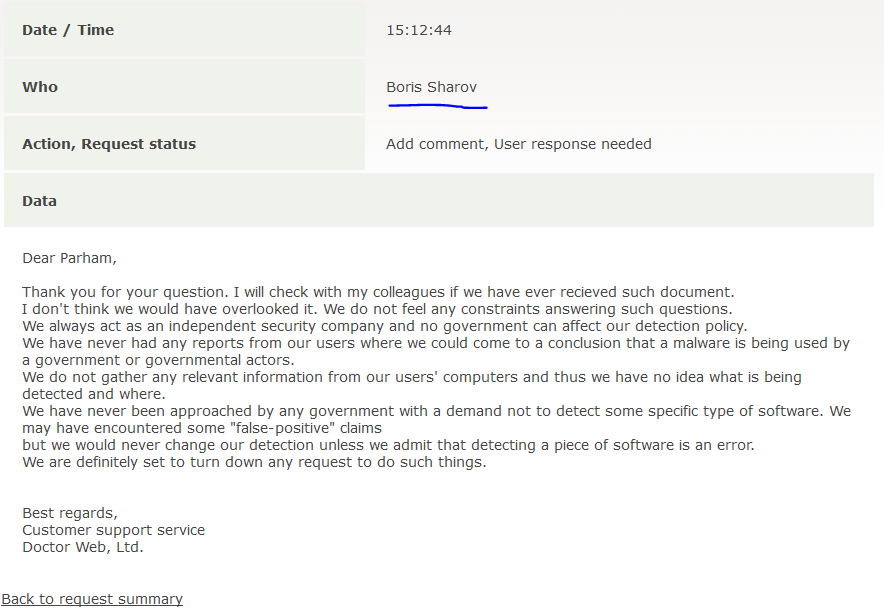Click the Date / Time row label
This screenshot has height=613, width=884.
68,30
